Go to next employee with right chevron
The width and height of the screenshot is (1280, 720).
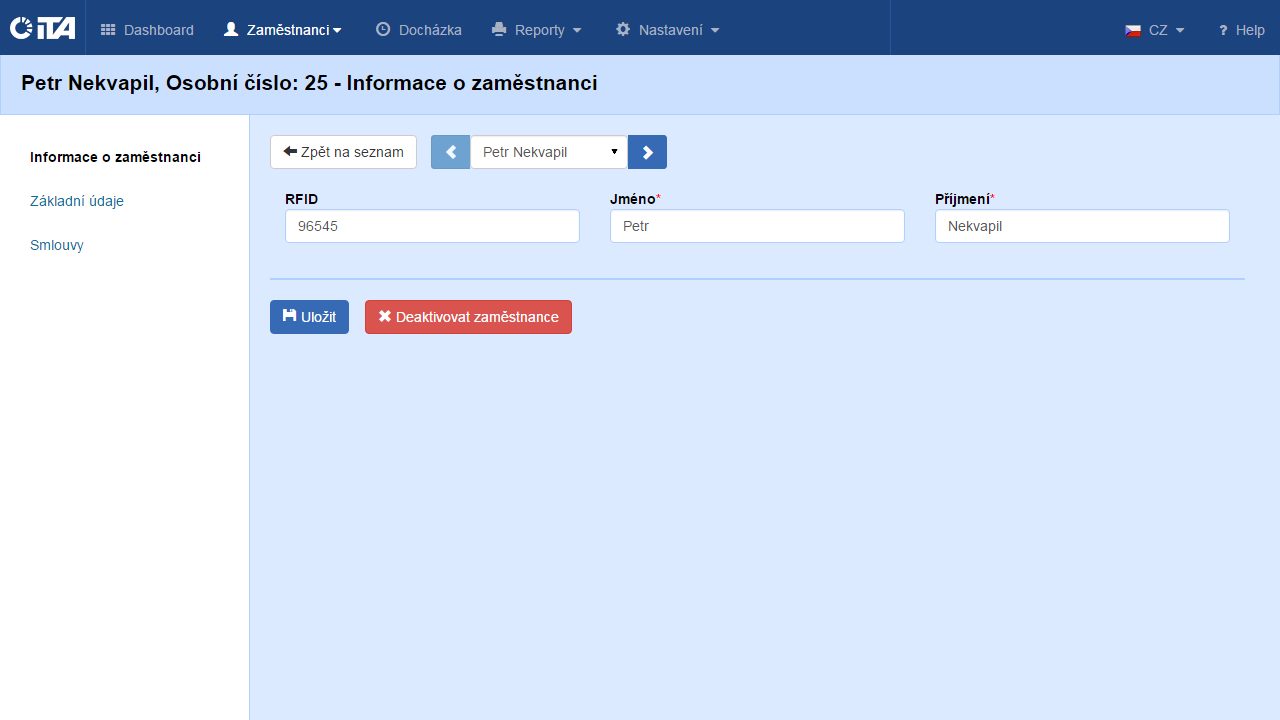click(x=647, y=152)
